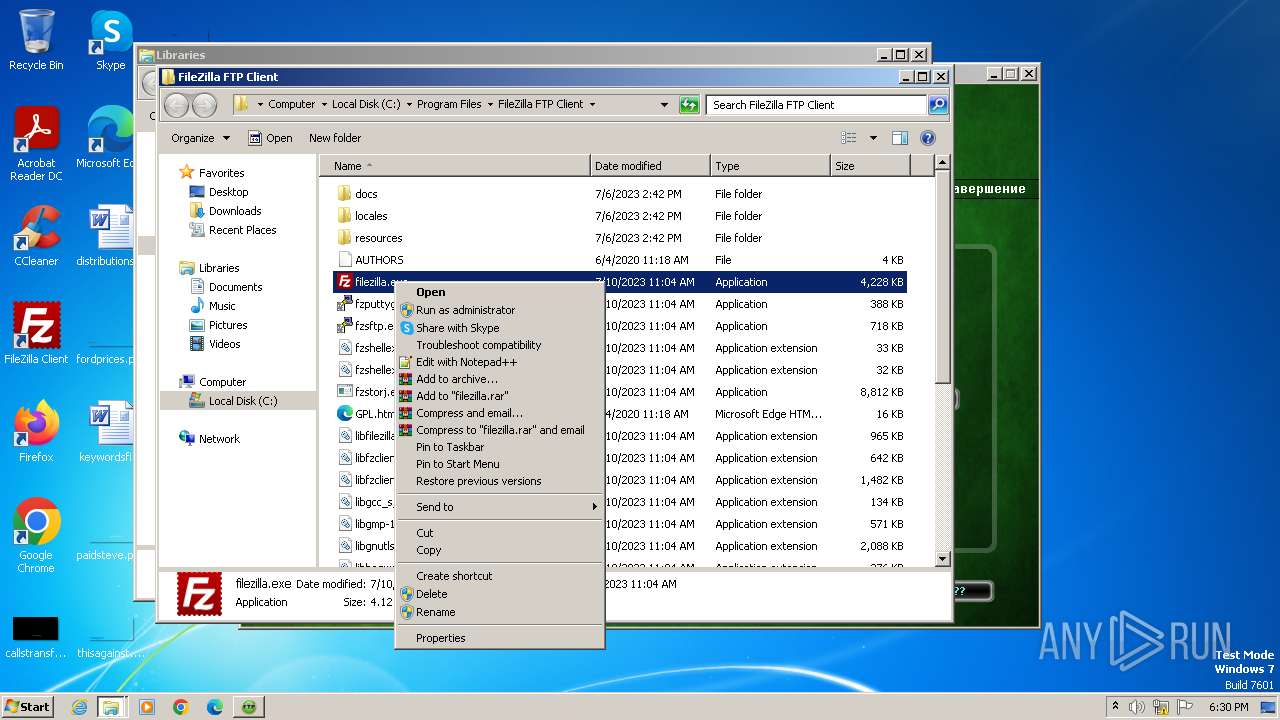The width and height of the screenshot is (1280, 720).
Task: Click the Explorer forward navigation button
Action: 204,104
